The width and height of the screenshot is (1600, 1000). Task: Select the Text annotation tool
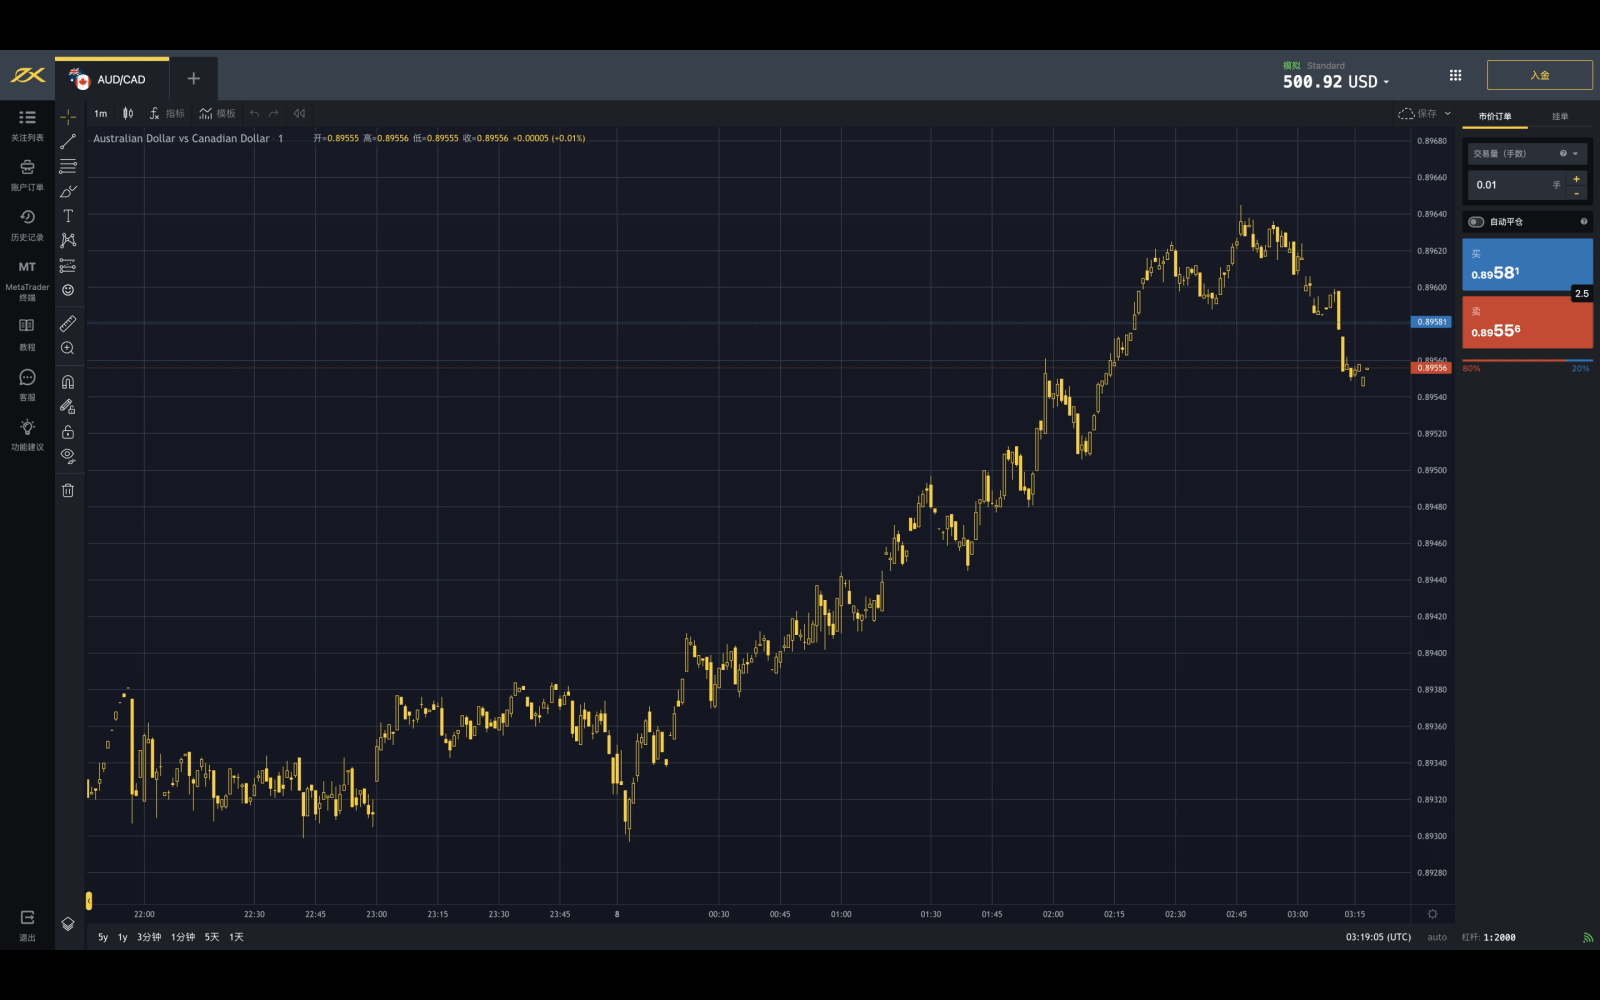coord(68,216)
